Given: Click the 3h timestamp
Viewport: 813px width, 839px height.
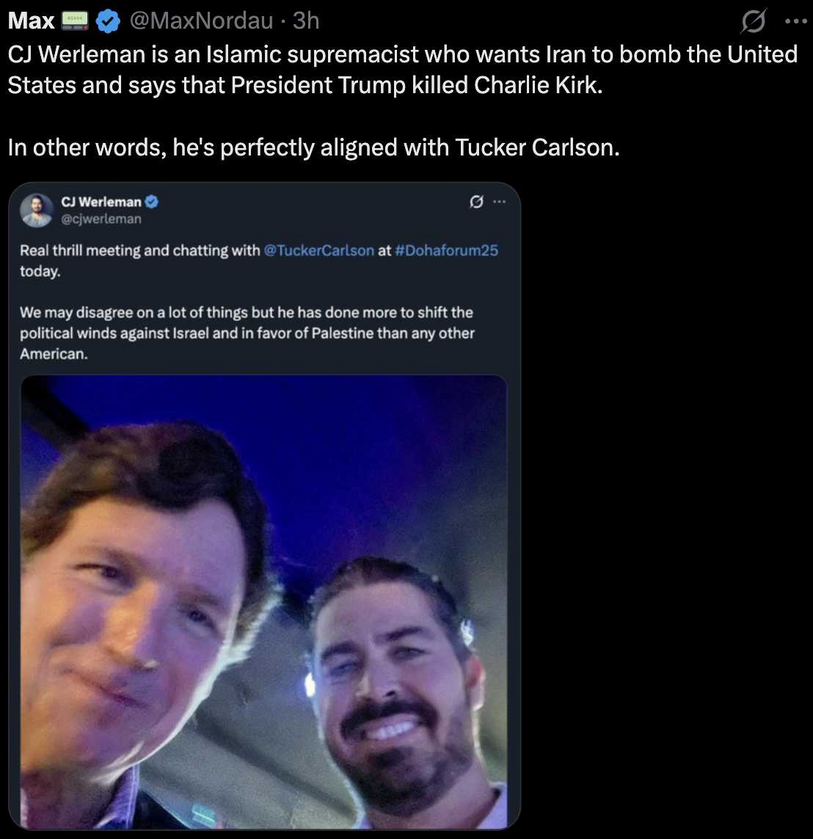Looking at the screenshot, I should [x=305, y=19].
